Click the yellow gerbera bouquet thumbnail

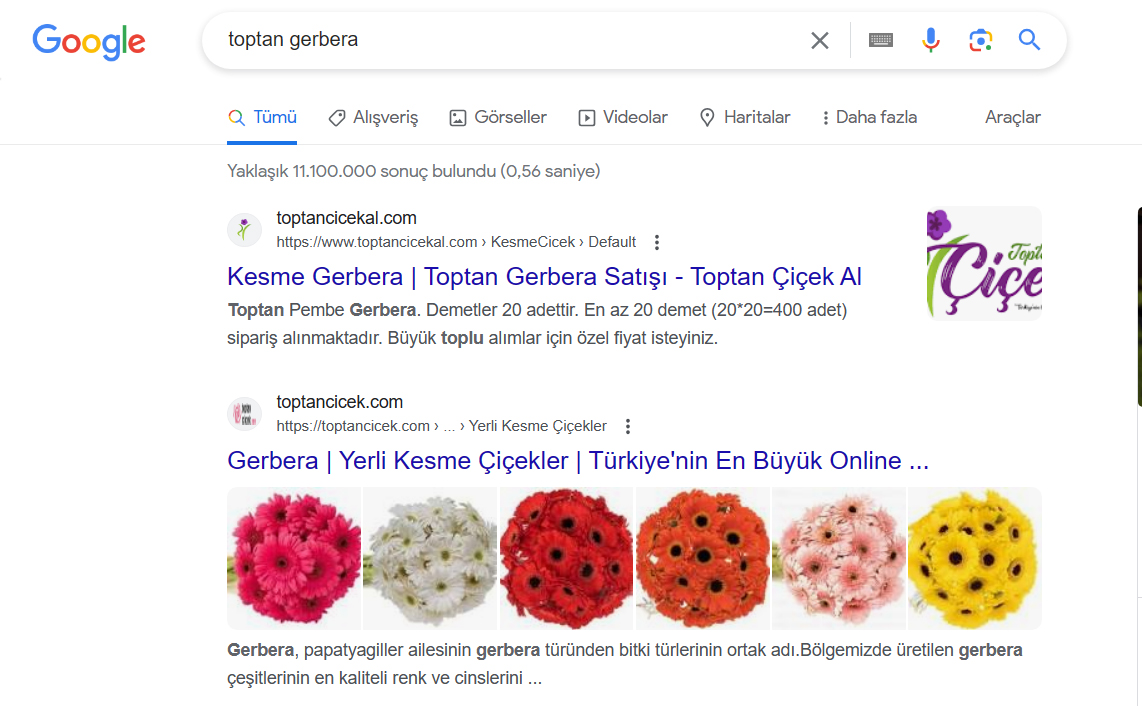pyautogui.click(x=974, y=558)
